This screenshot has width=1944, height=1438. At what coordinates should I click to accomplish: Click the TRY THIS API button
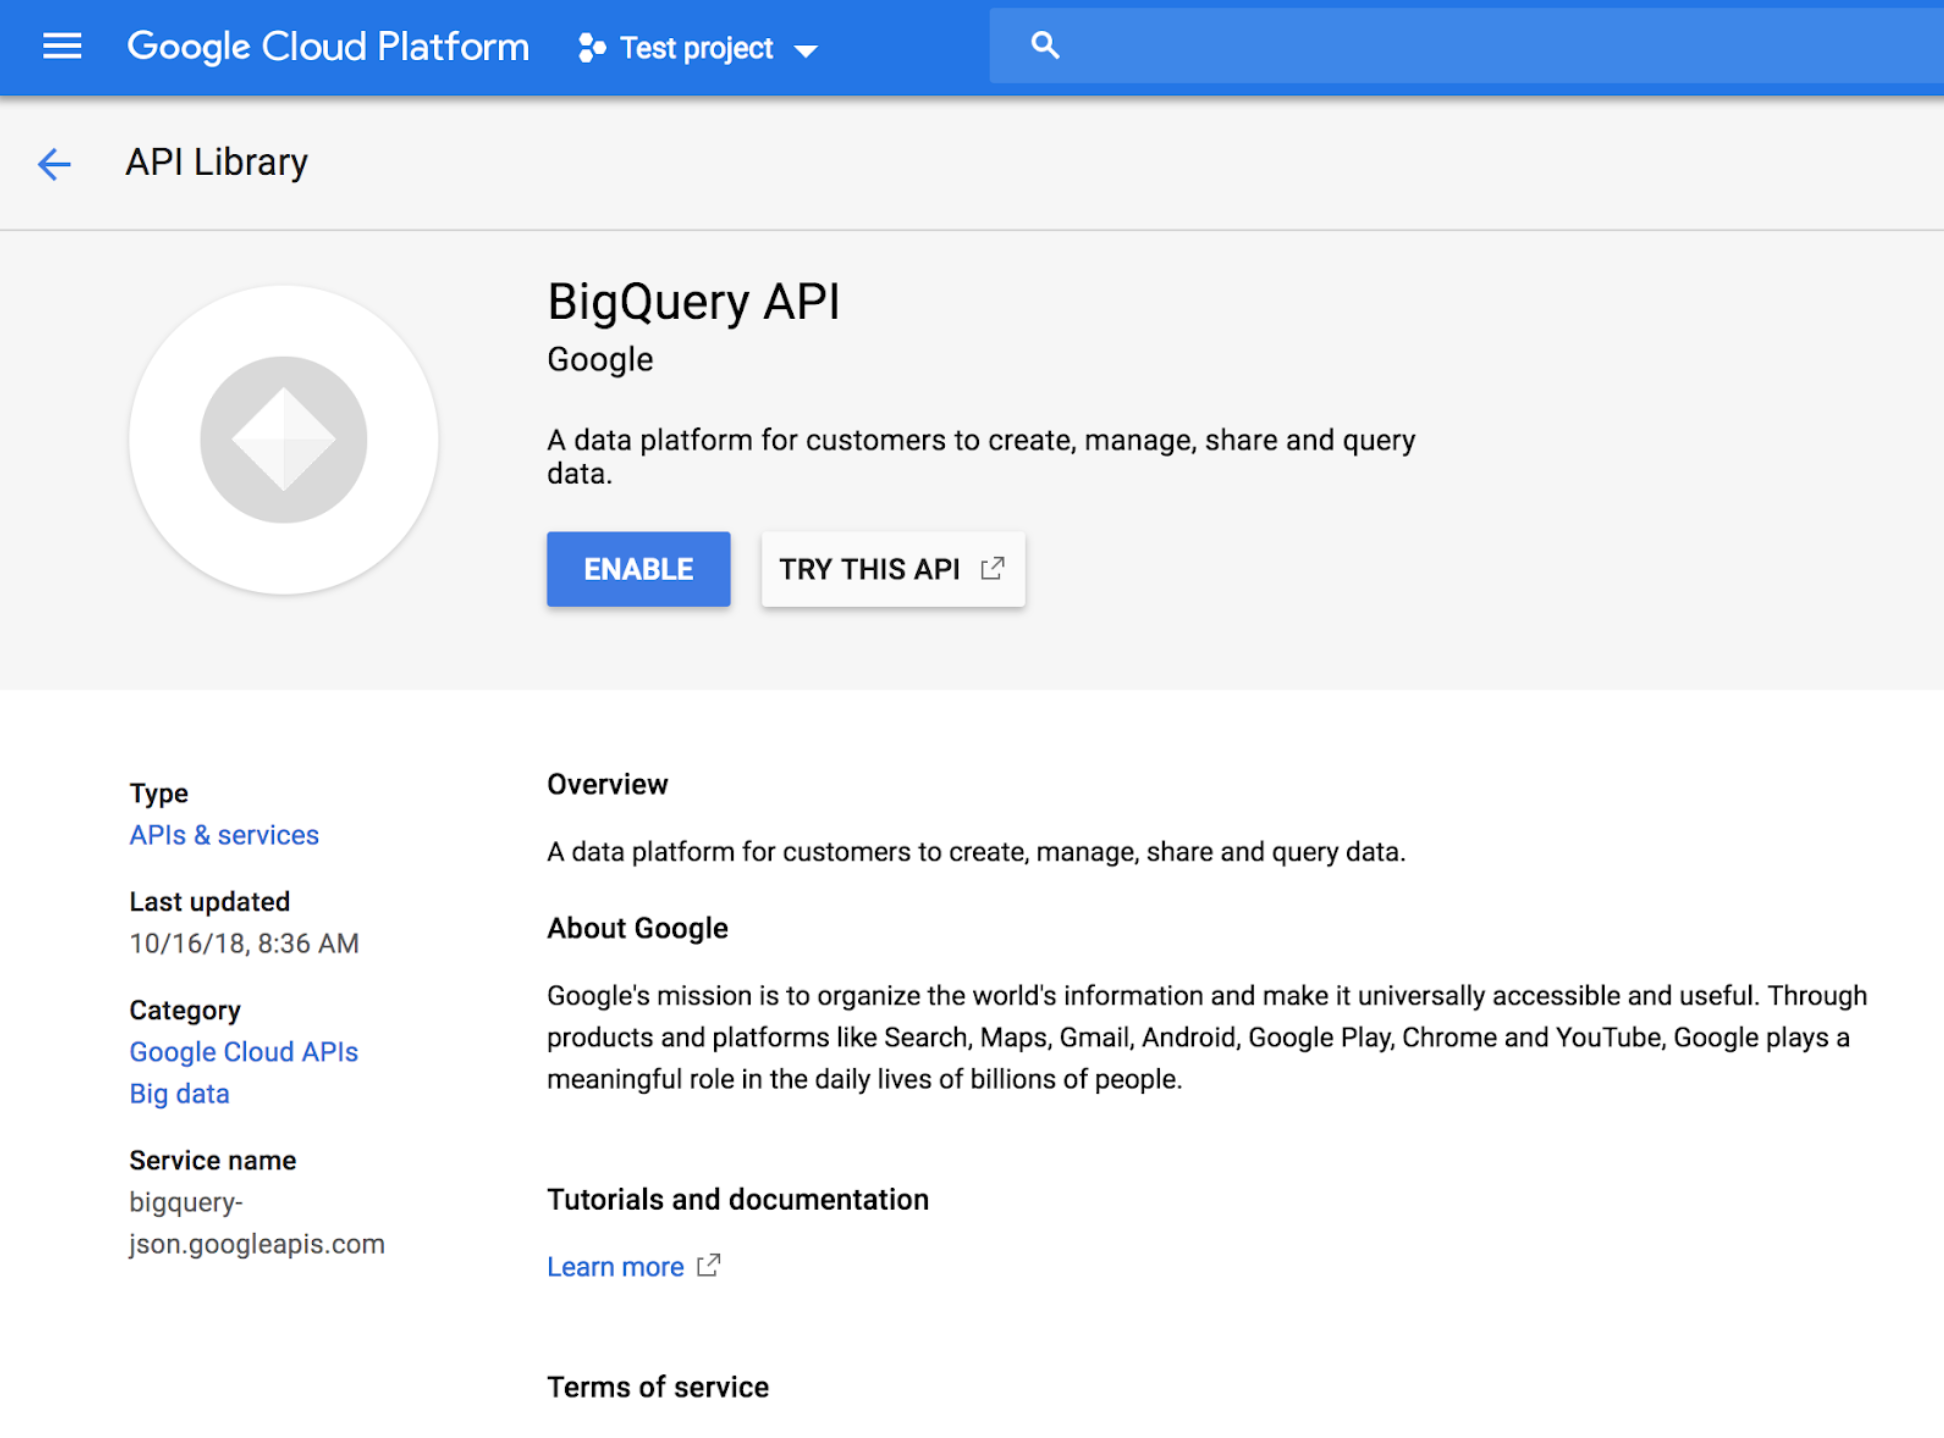[x=870, y=569]
